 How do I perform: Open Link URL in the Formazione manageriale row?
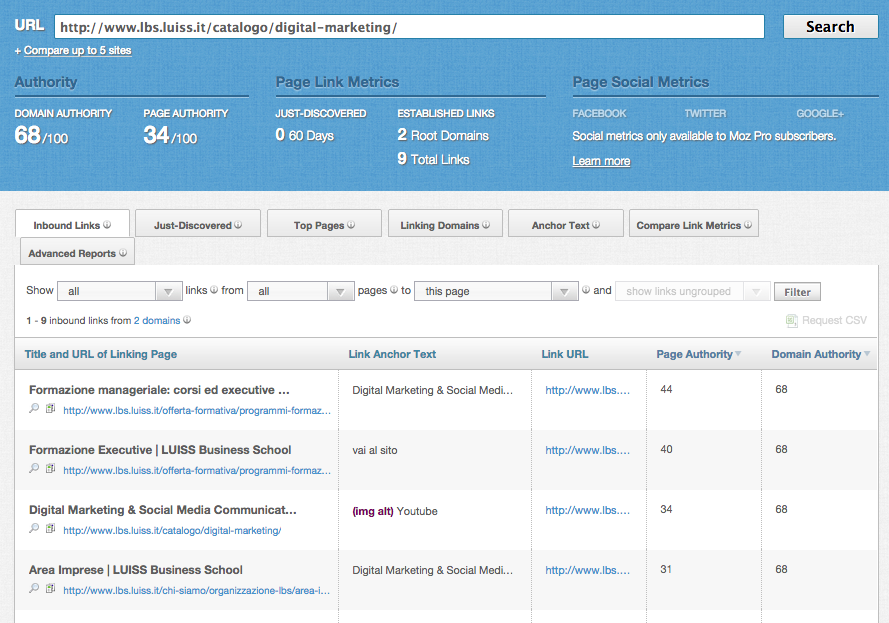[587, 390]
